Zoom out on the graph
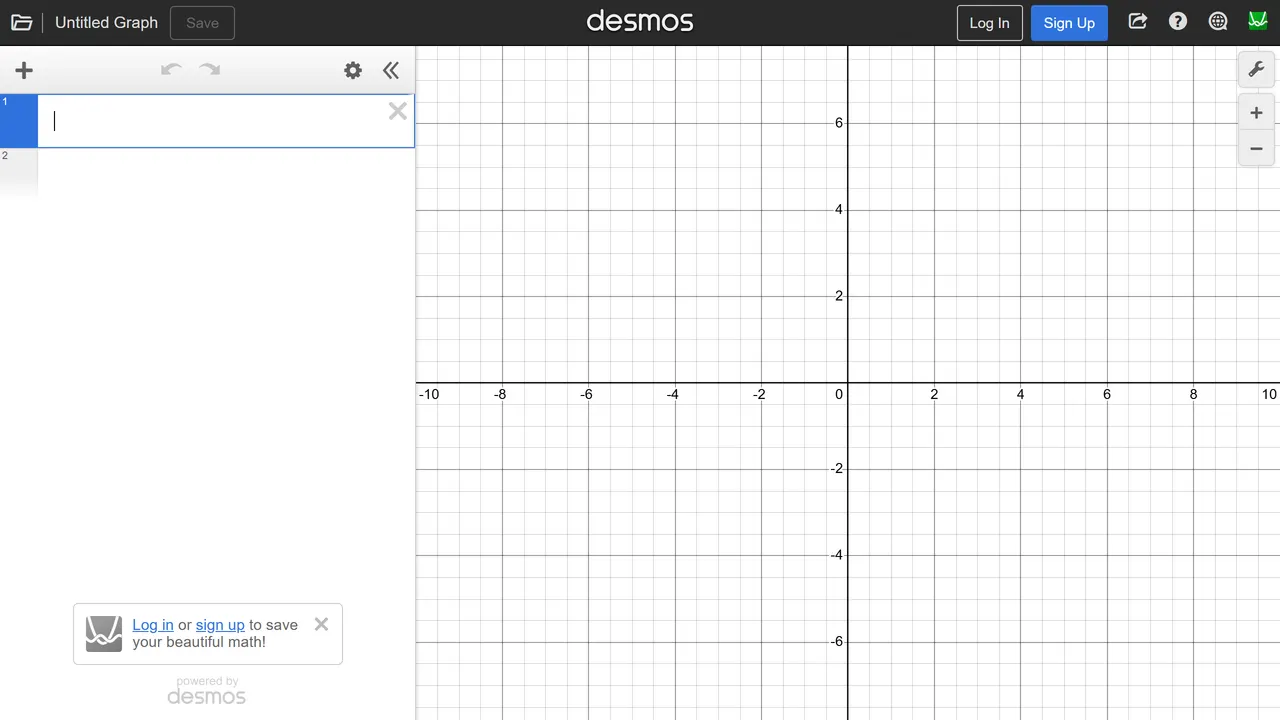This screenshot has height=720, width=1280. [x=1256, y=148]
